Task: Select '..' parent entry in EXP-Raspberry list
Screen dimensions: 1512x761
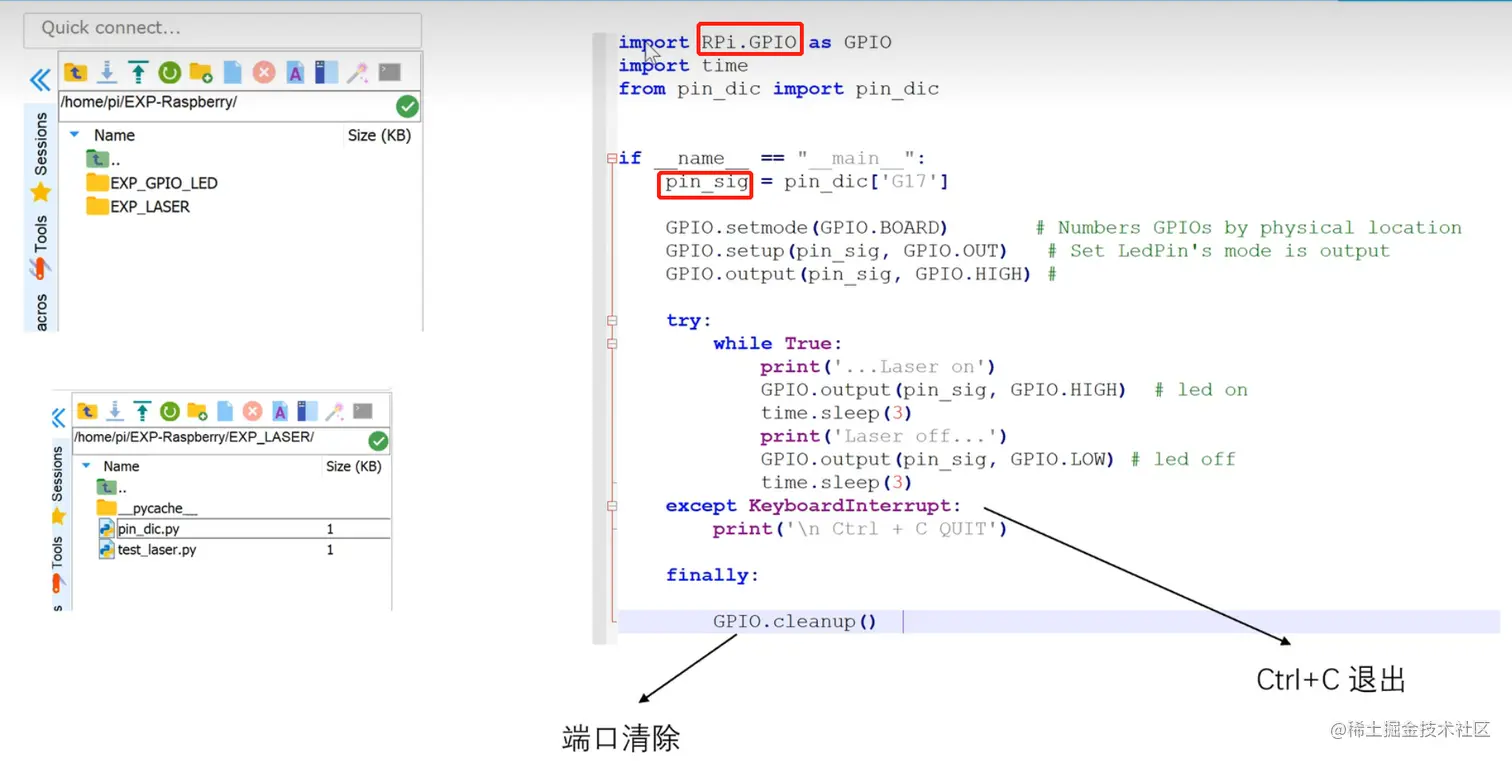Action: pyautogui.click(x=103, y=159)
